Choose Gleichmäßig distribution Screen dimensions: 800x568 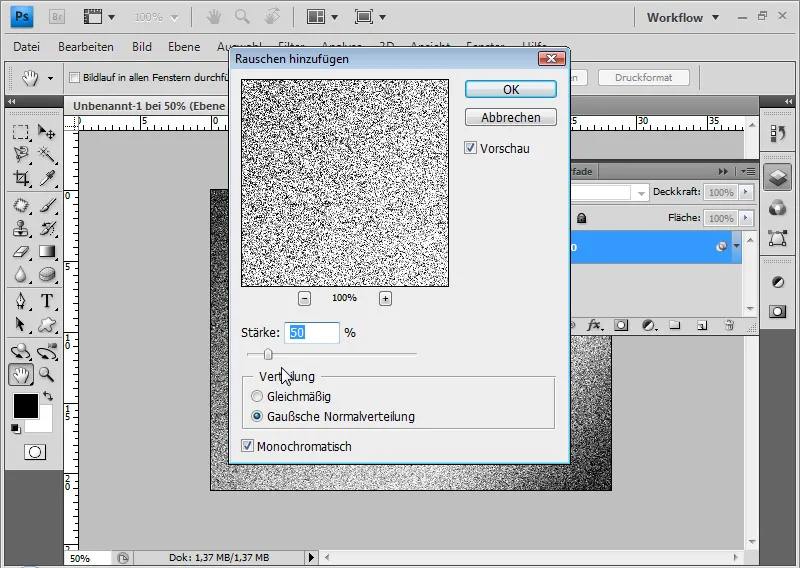tap(257, 396)
